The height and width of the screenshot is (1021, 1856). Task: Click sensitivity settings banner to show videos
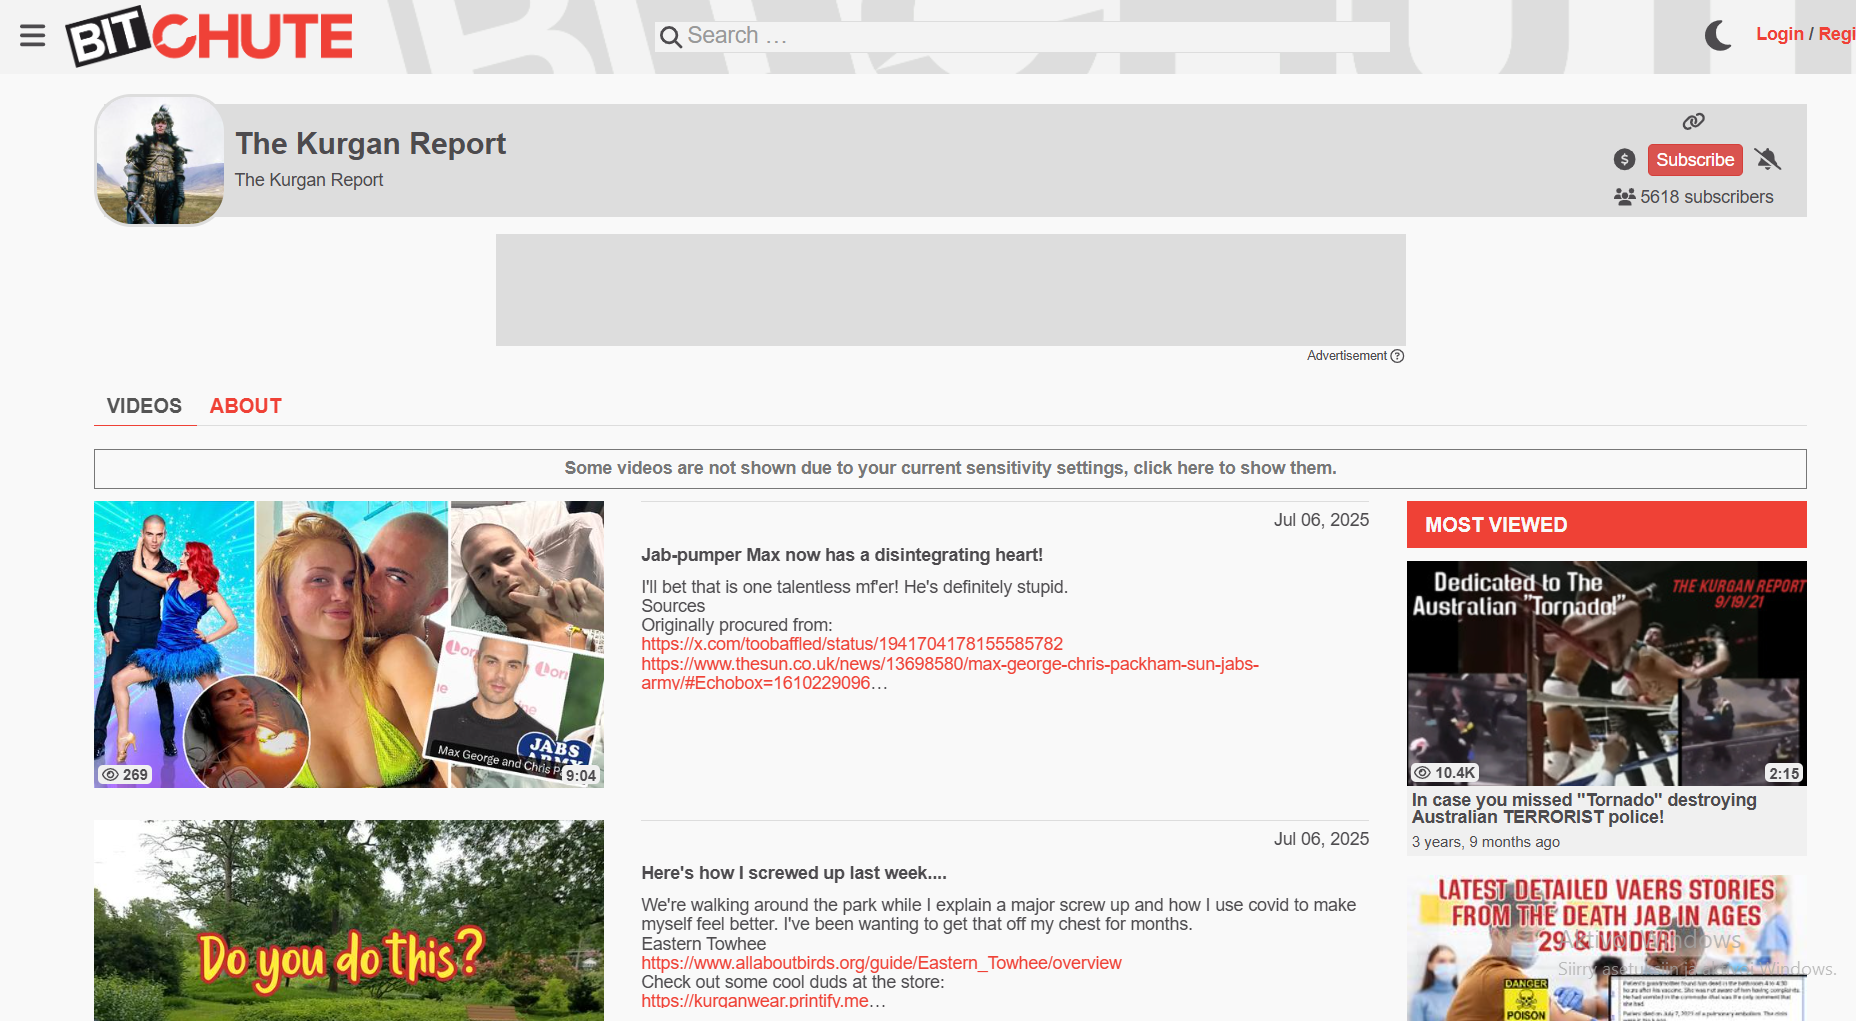950,469
